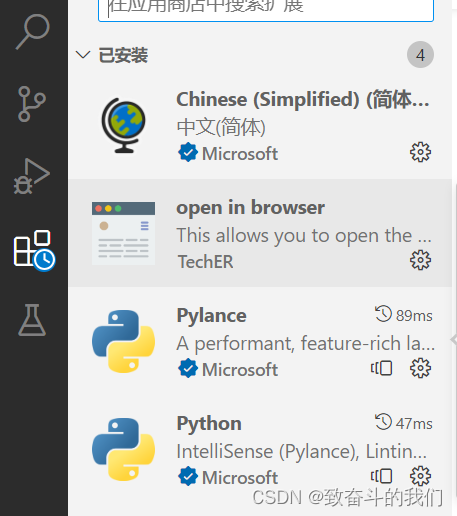Screen dimensions: 457x516
Task: Click the TechER publisher name
Action: (205, 262)
